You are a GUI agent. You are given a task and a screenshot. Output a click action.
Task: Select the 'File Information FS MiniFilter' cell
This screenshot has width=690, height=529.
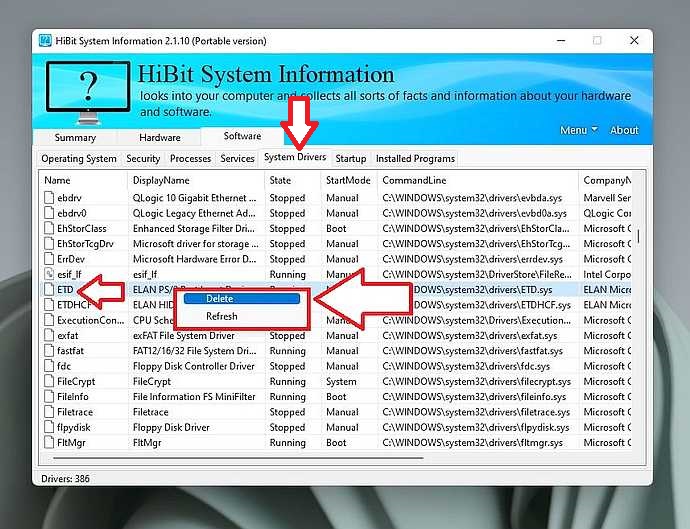[194, 397]
